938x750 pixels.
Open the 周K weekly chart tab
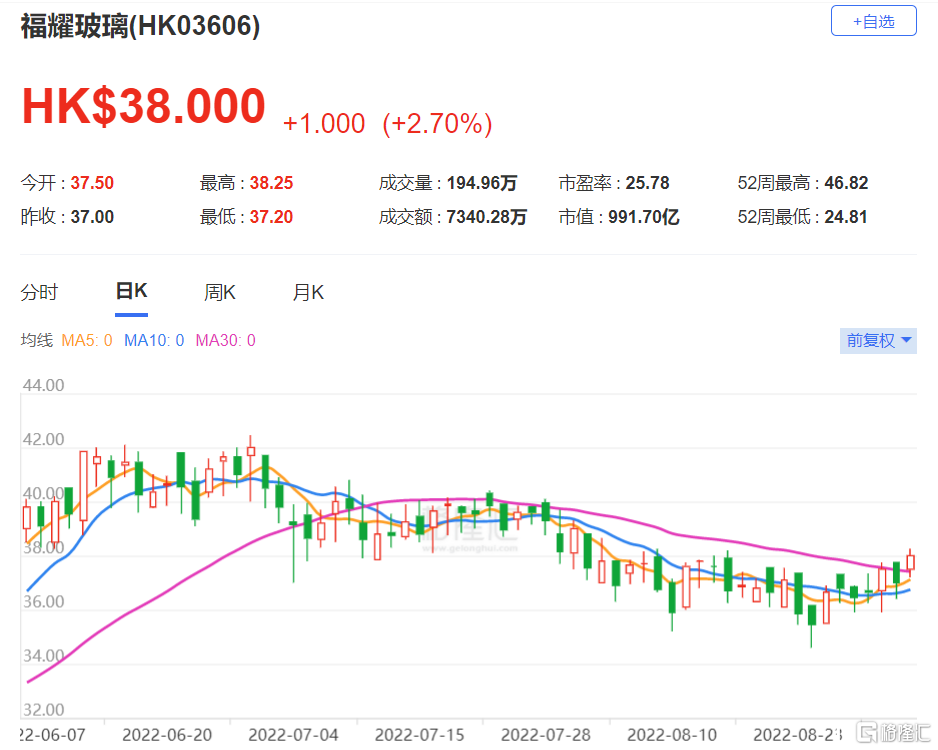[220, 292]
